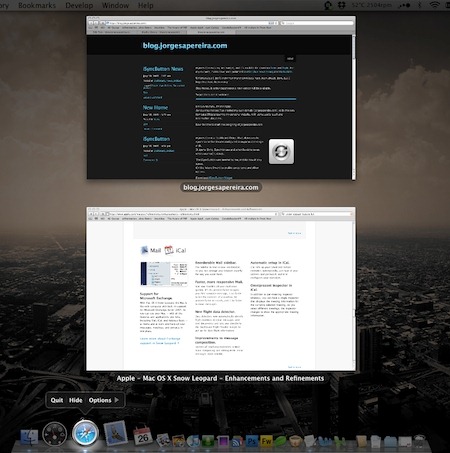This screenshot has width=450, height=453.
Task: Expand the Options submenu arrow
Action: (117, 400)
